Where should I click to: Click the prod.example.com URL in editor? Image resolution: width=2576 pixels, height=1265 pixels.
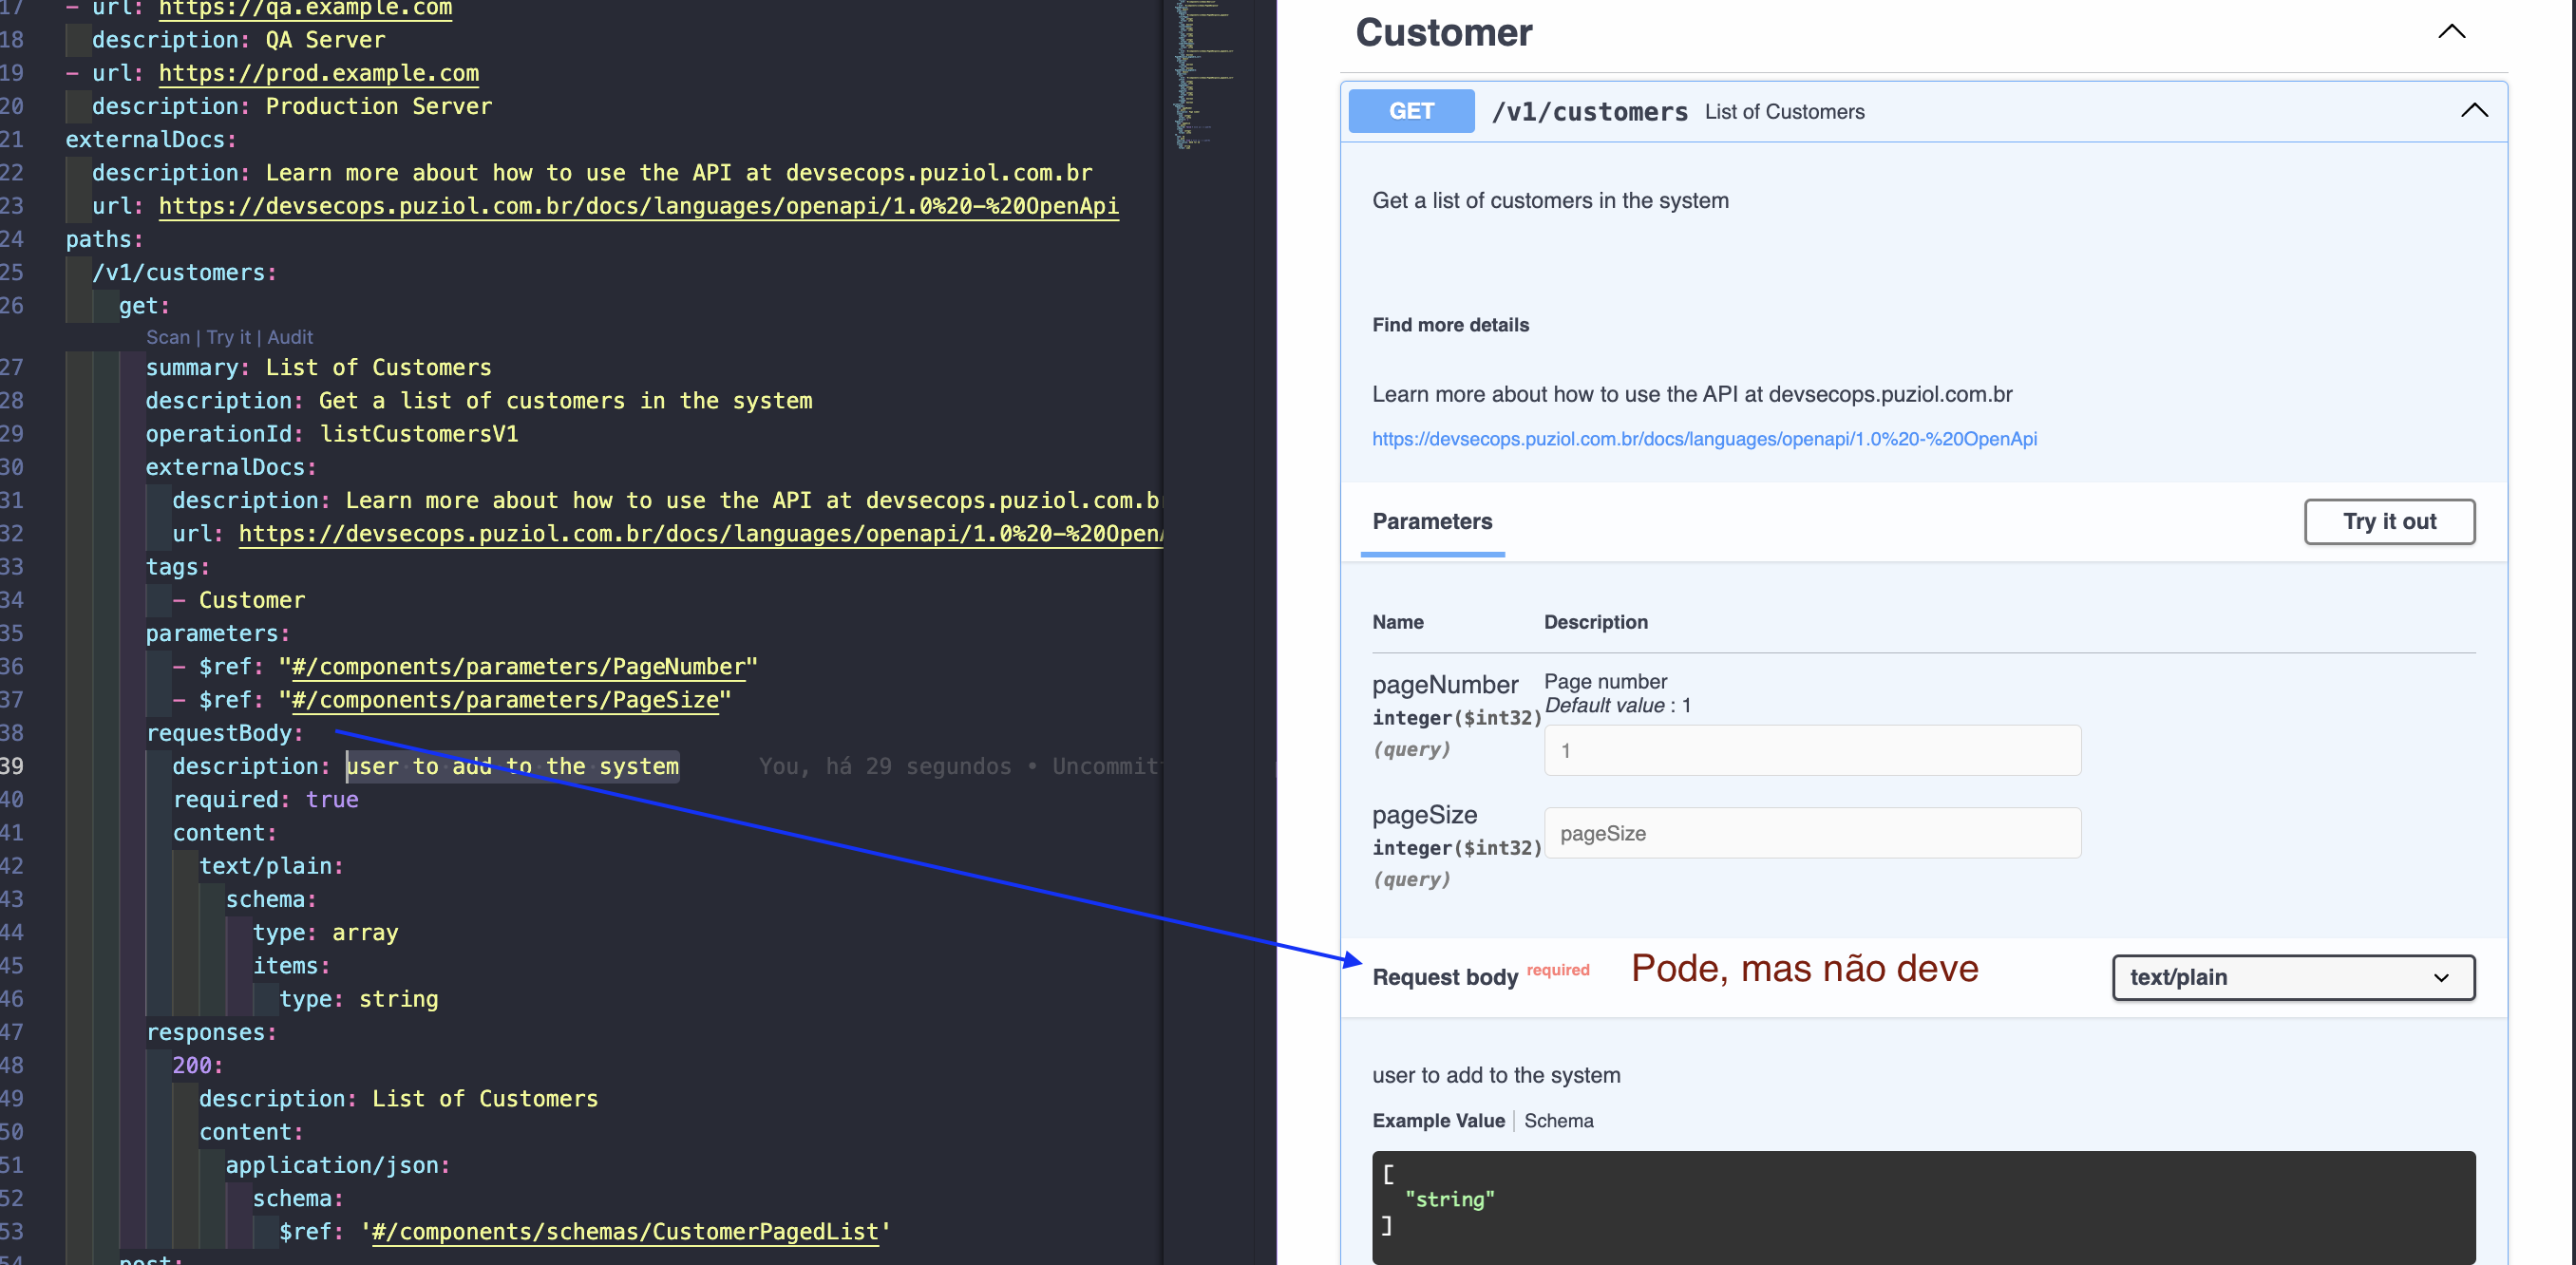point(318,74)
